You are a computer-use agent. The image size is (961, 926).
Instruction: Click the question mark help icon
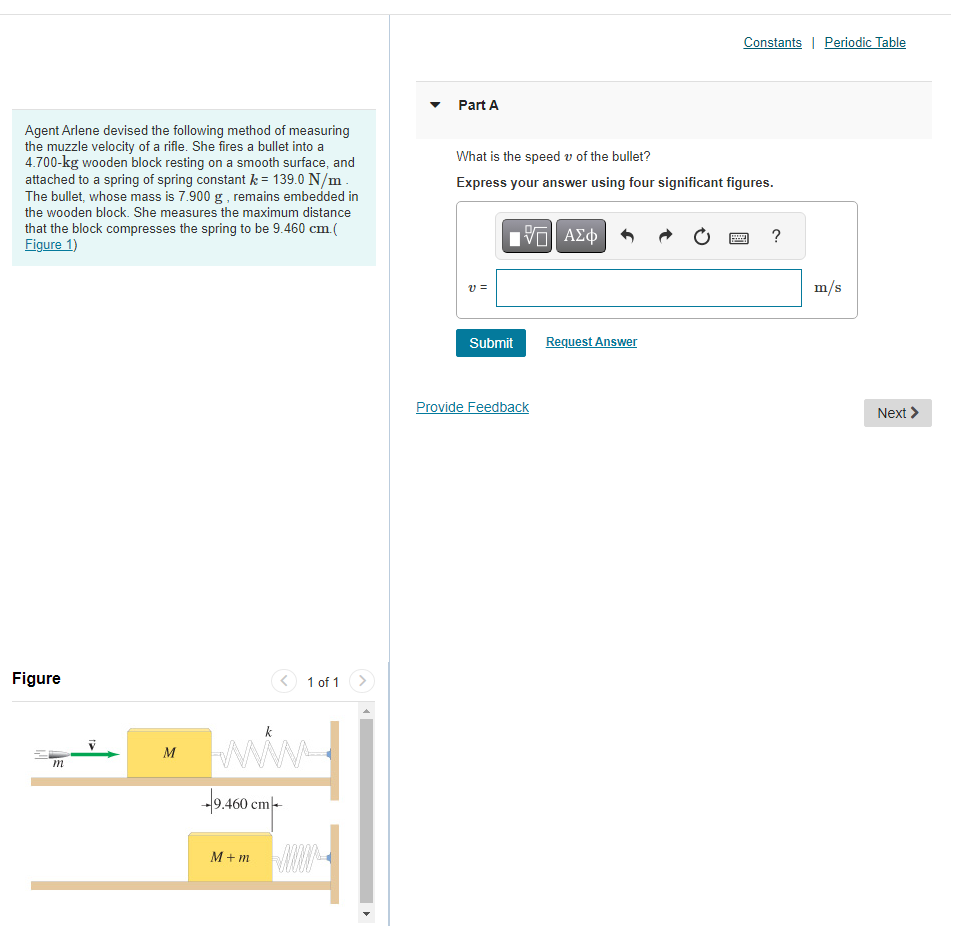click(x=775, y=236)
